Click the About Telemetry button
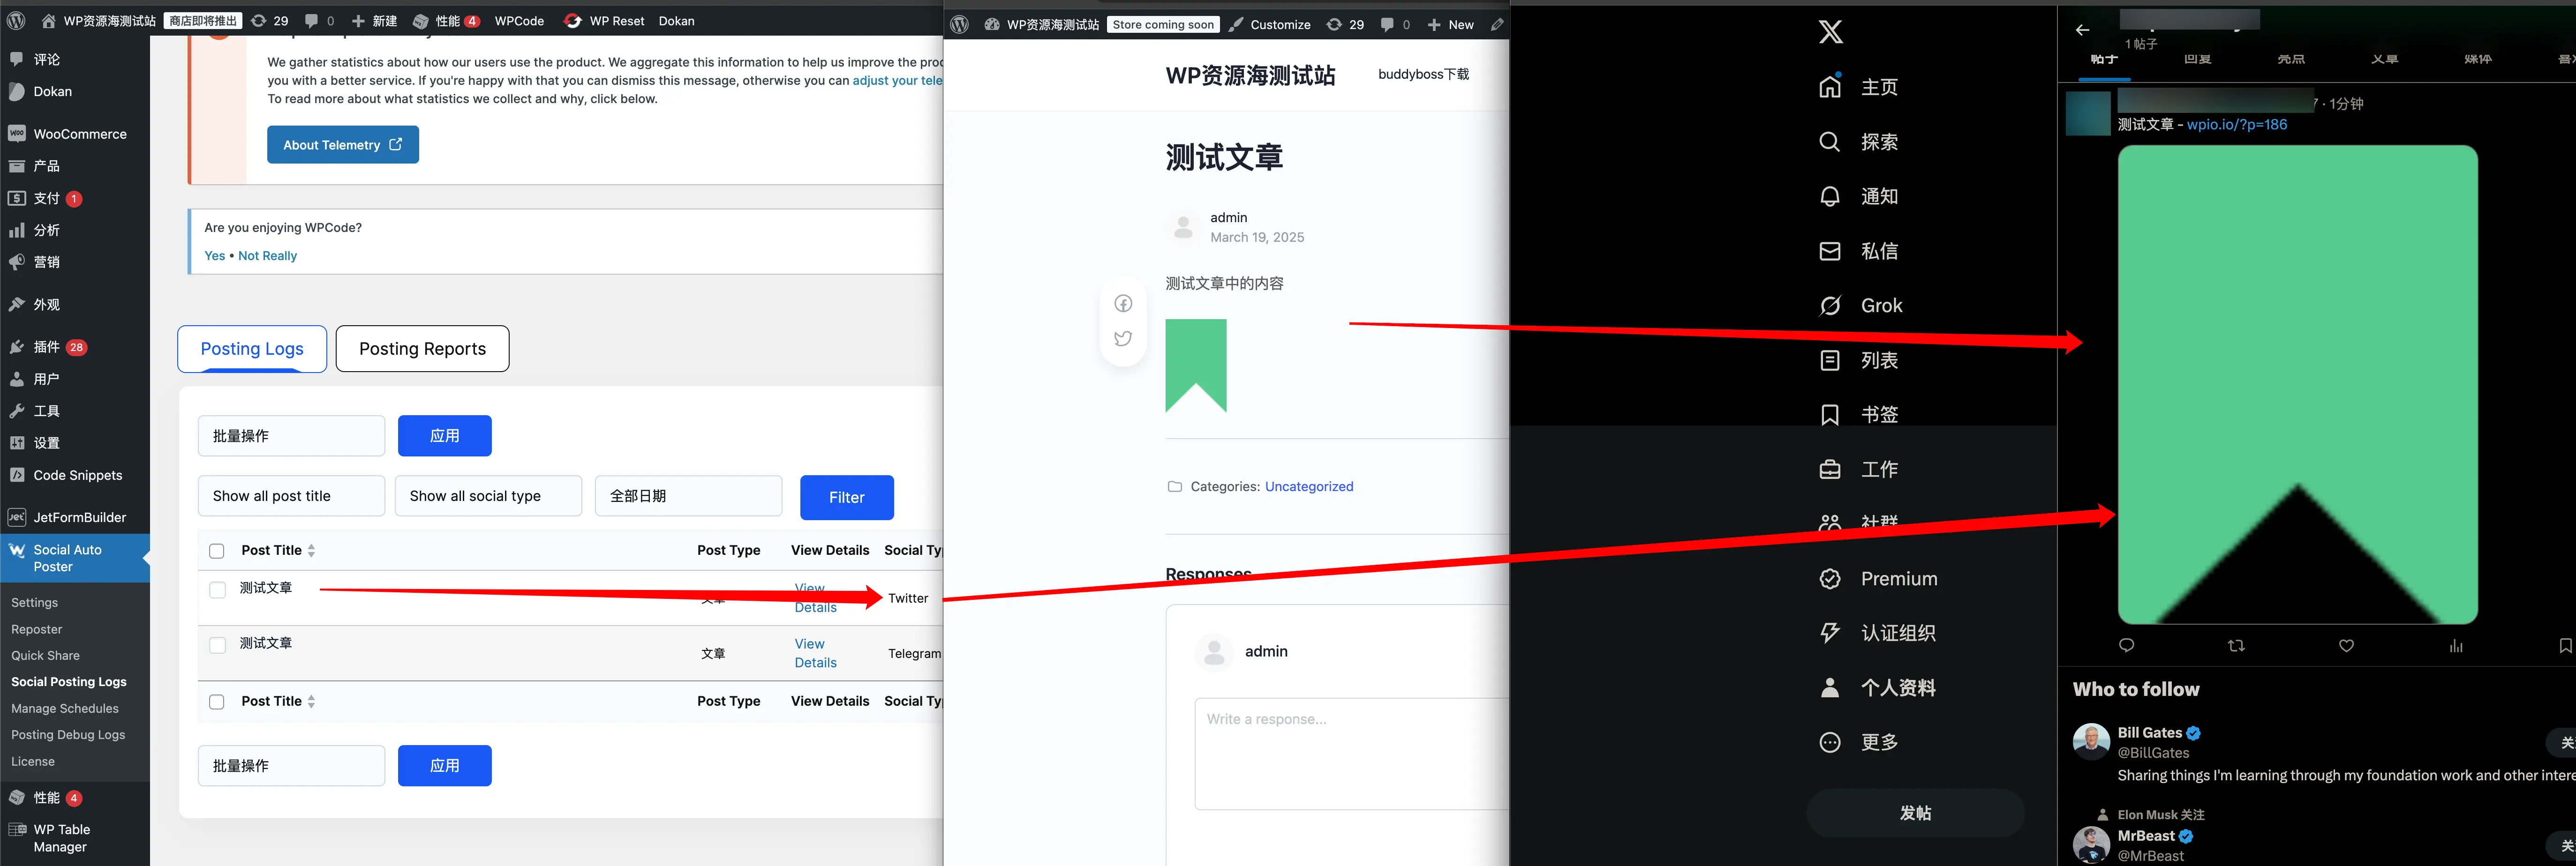2576x866 pixels. (343, 145)
